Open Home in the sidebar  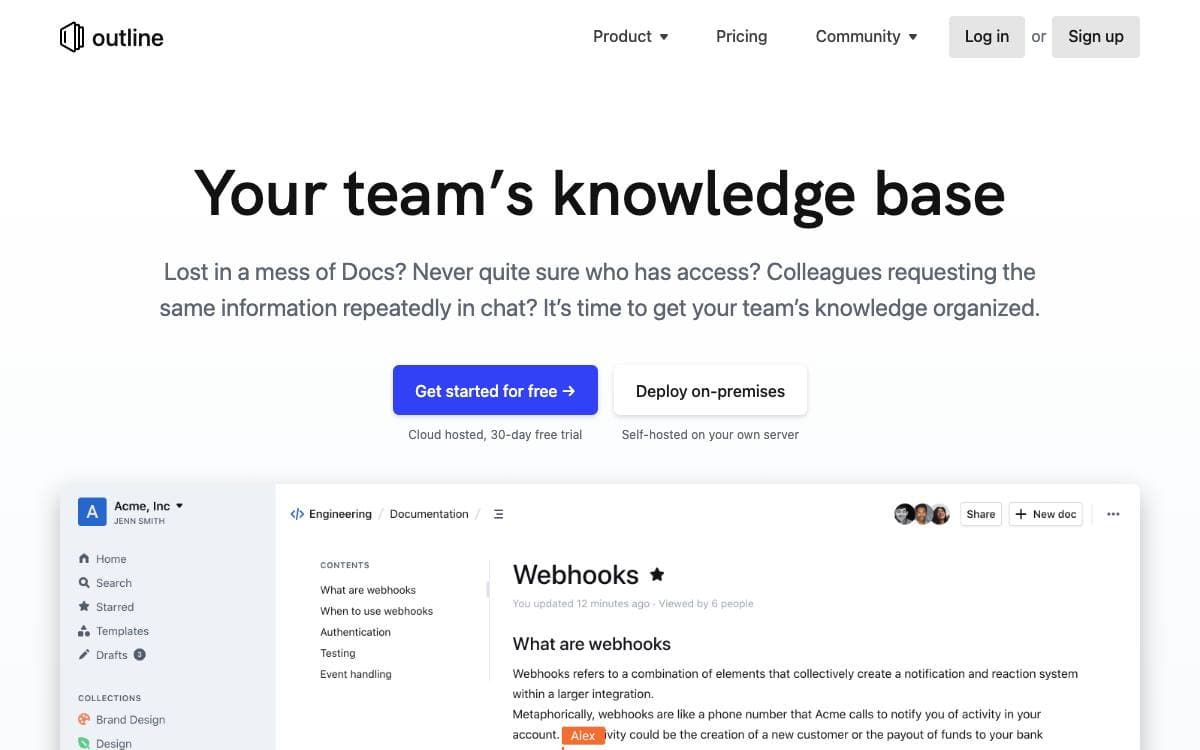pyautogui.click(x=102, y=559)
